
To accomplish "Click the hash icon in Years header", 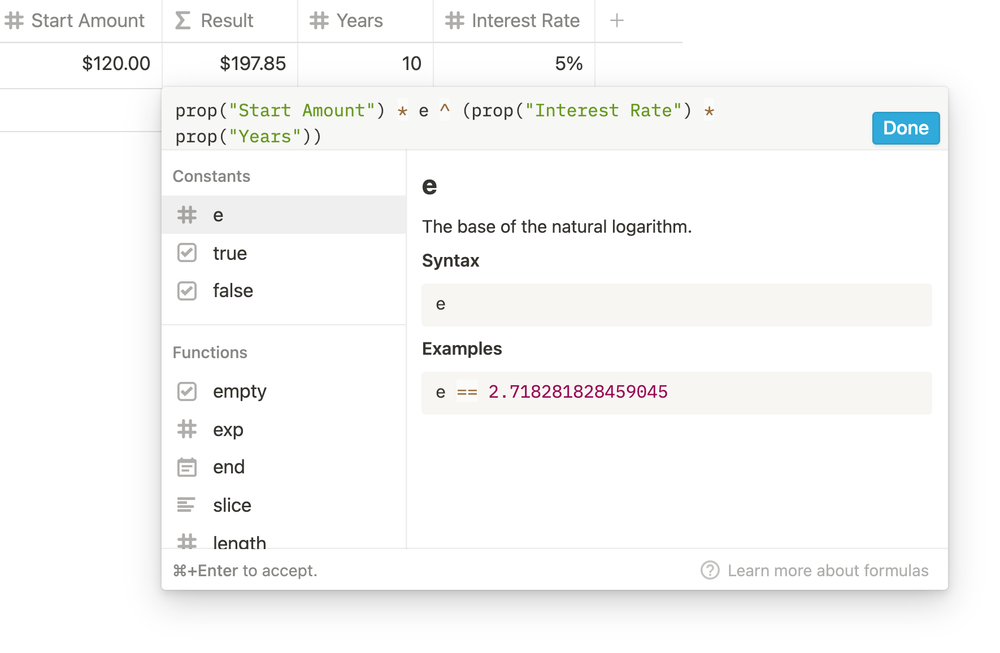I will [x=319, y=21].
